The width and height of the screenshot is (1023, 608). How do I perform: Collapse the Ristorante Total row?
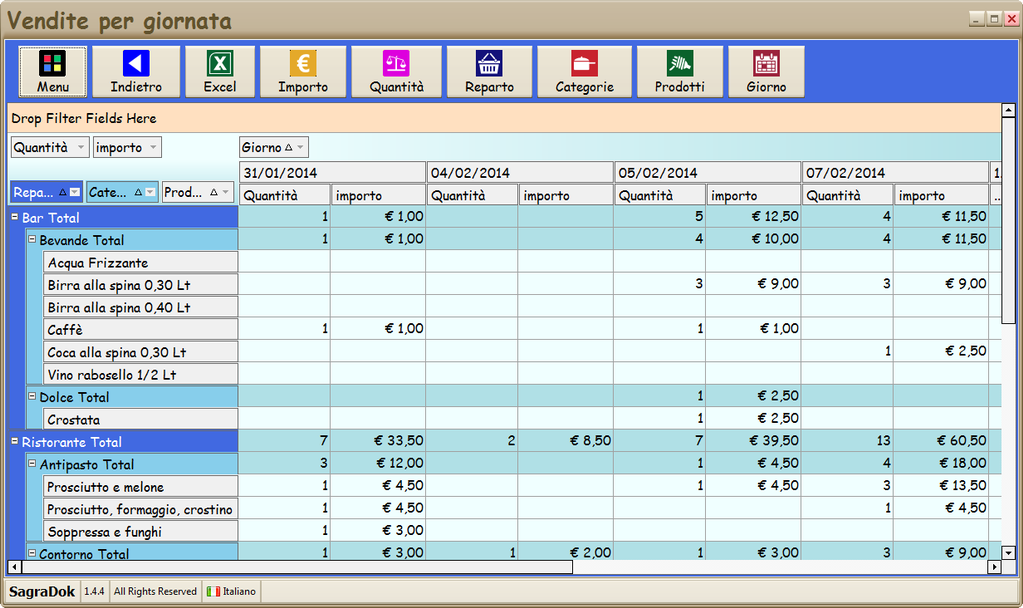pos(14,441)
